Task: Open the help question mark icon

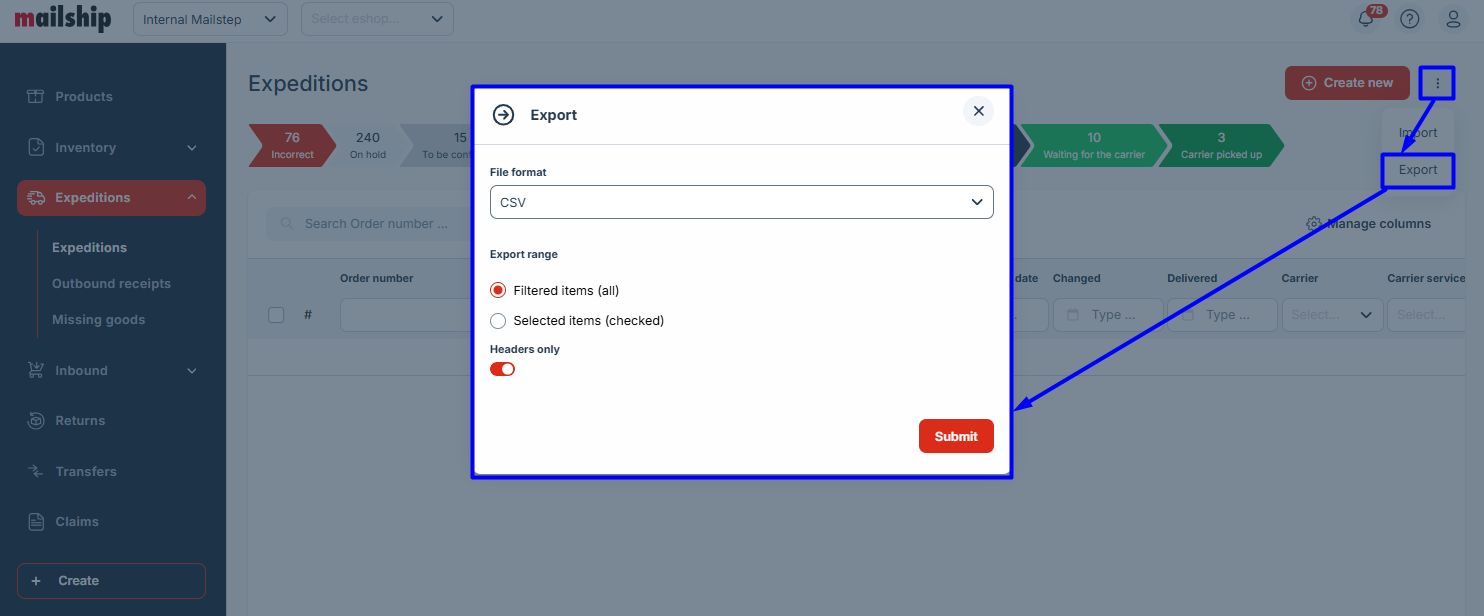Action: pyautogui.click(x=1410, y=19)
